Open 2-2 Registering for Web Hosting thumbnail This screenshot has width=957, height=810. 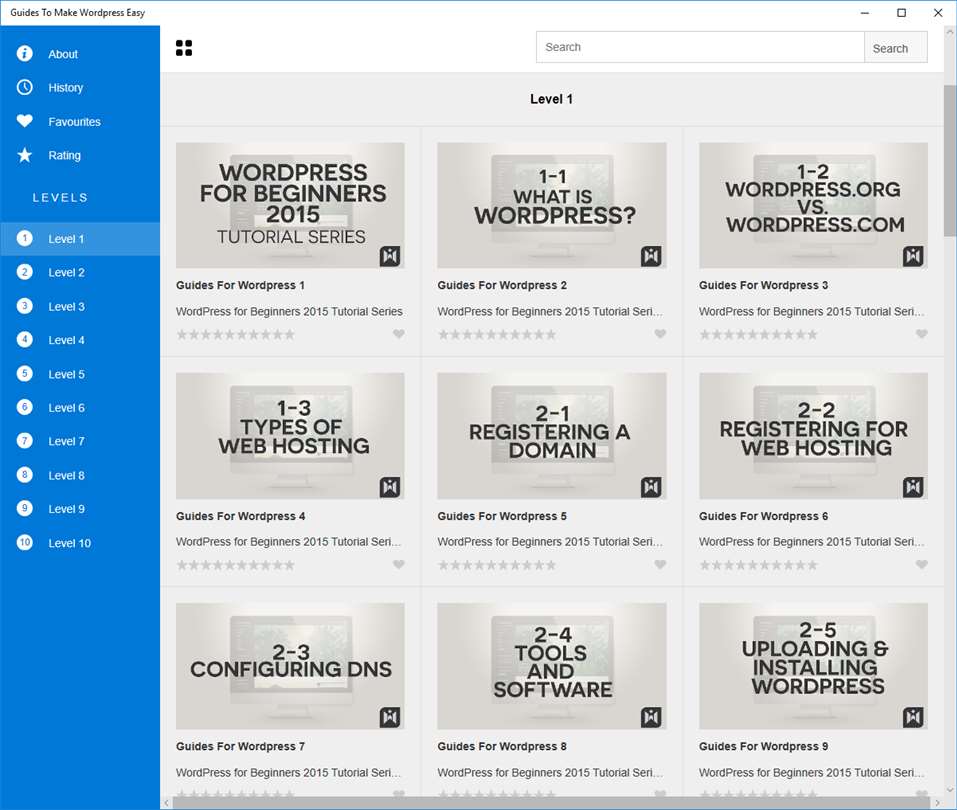814,436
